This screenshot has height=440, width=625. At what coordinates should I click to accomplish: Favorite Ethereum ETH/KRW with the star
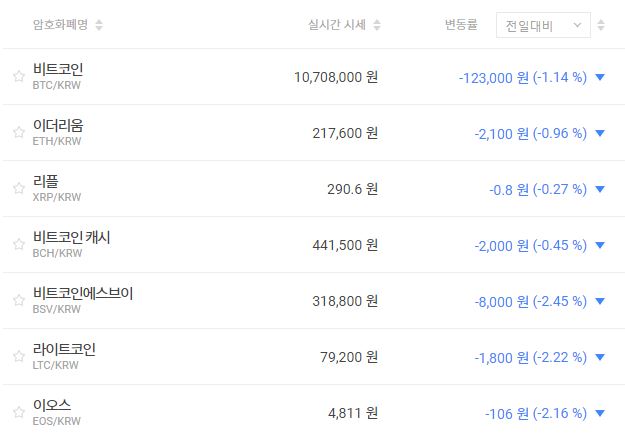tap(18, 132)
